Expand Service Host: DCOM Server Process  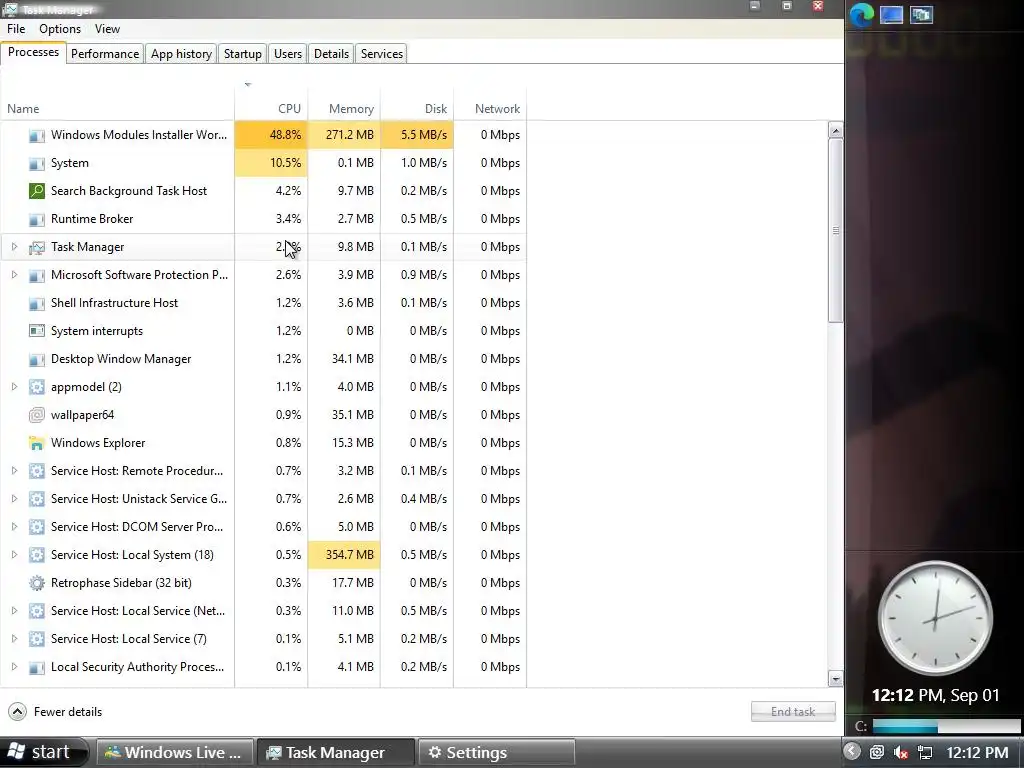[14, 527]
